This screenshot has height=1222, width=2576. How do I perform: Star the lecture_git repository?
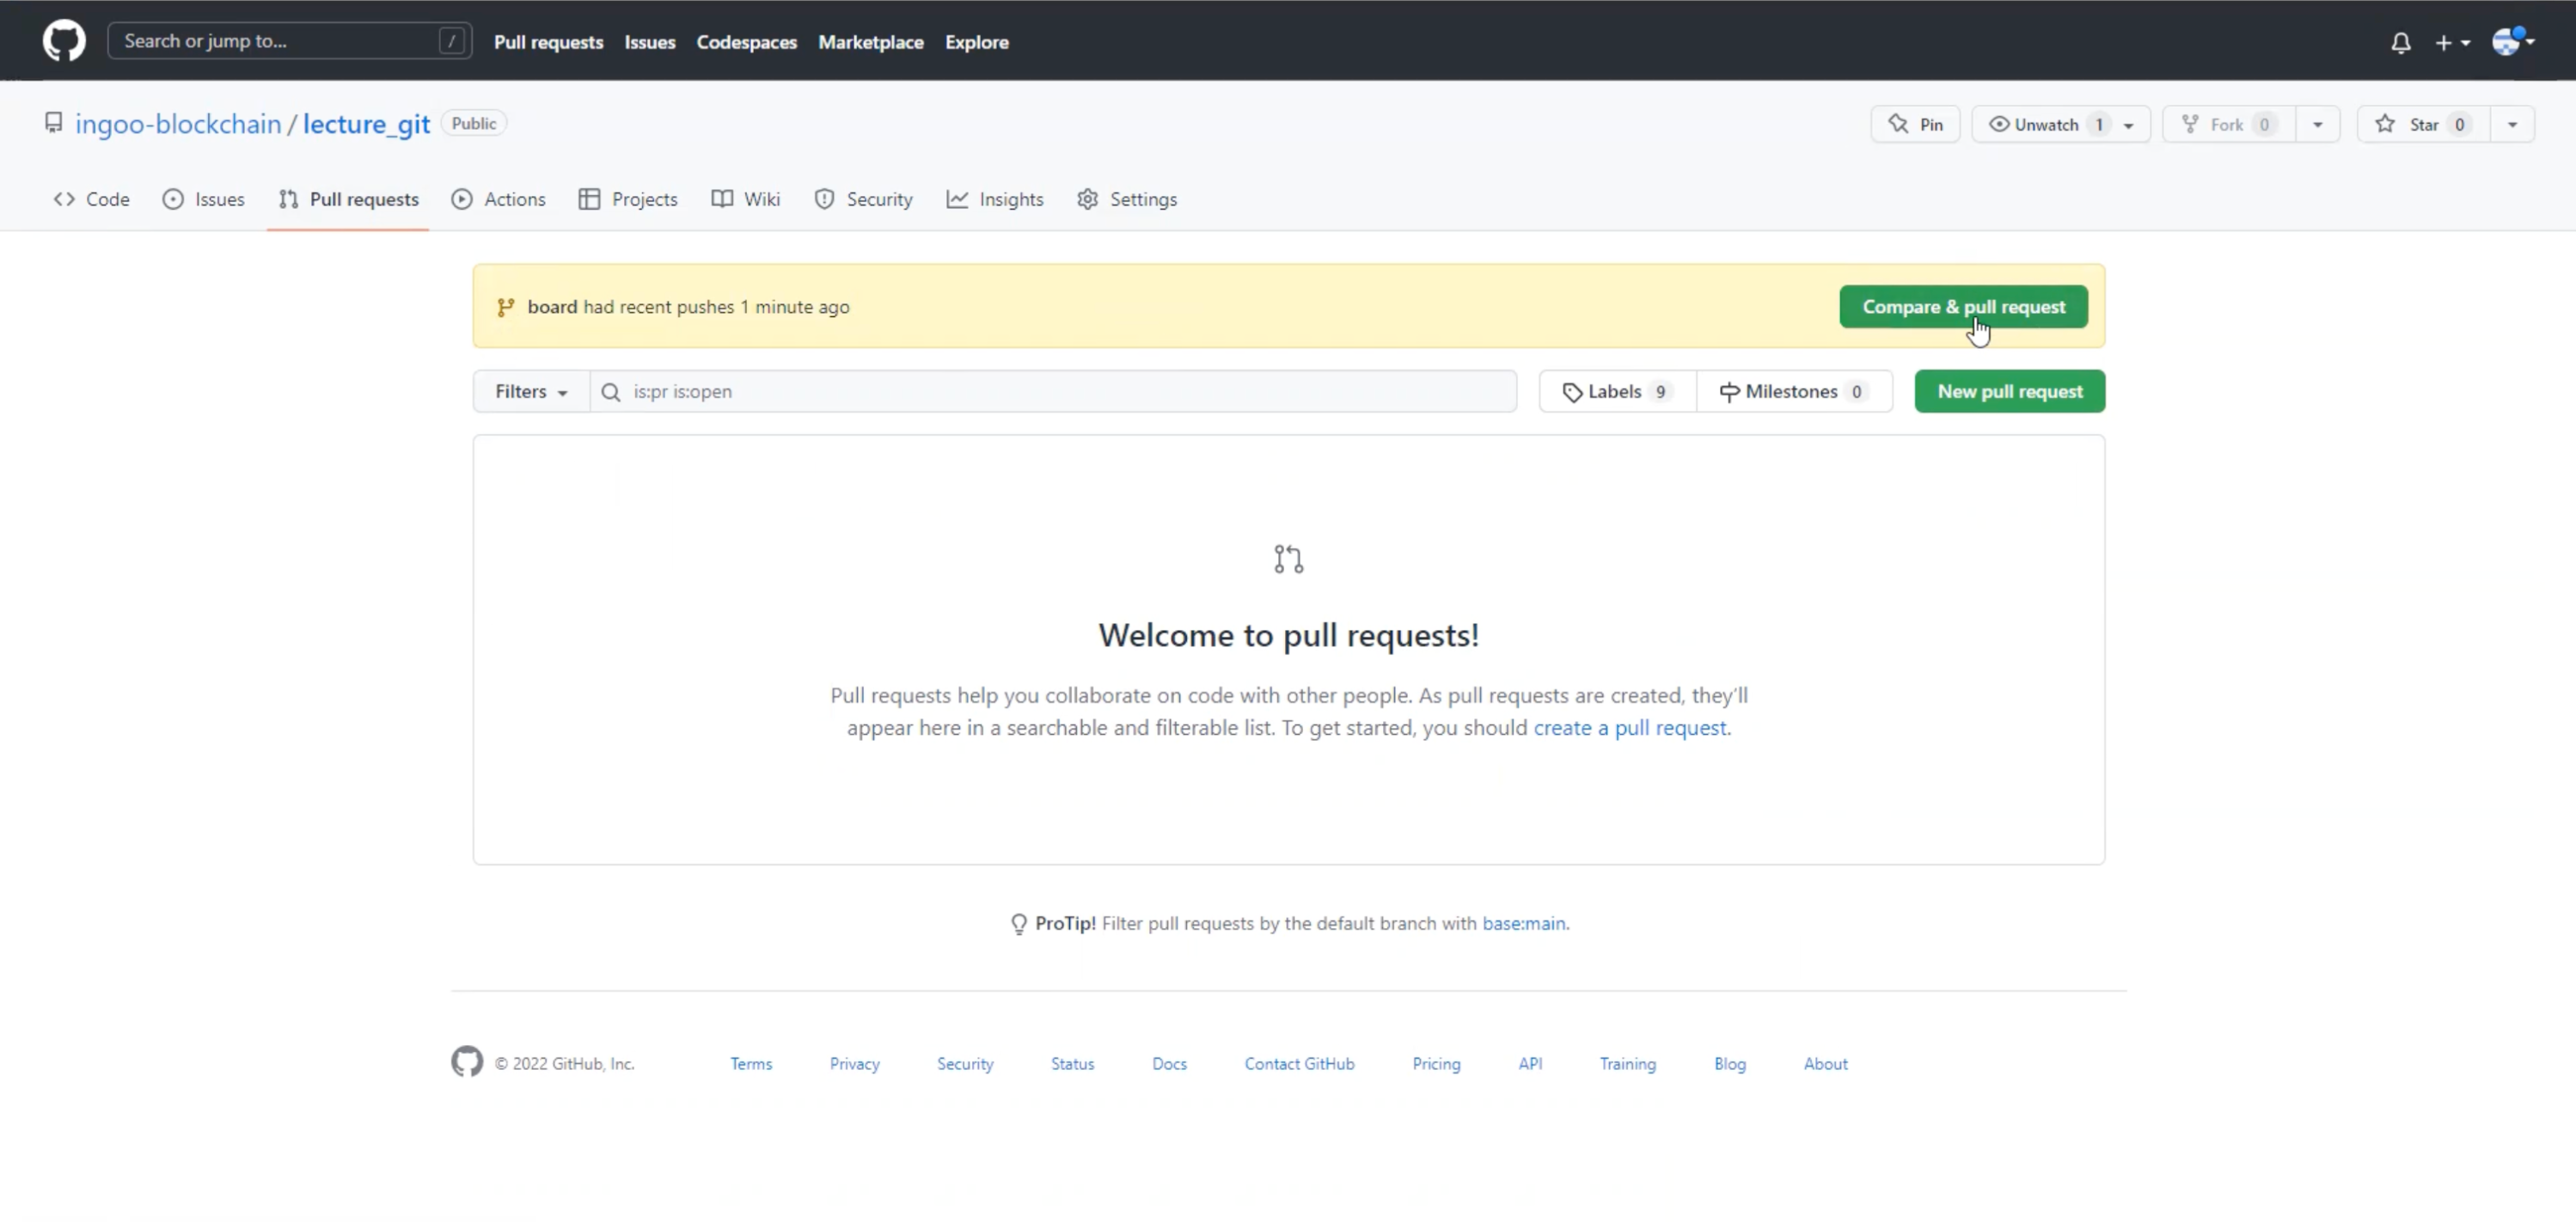2422,124
